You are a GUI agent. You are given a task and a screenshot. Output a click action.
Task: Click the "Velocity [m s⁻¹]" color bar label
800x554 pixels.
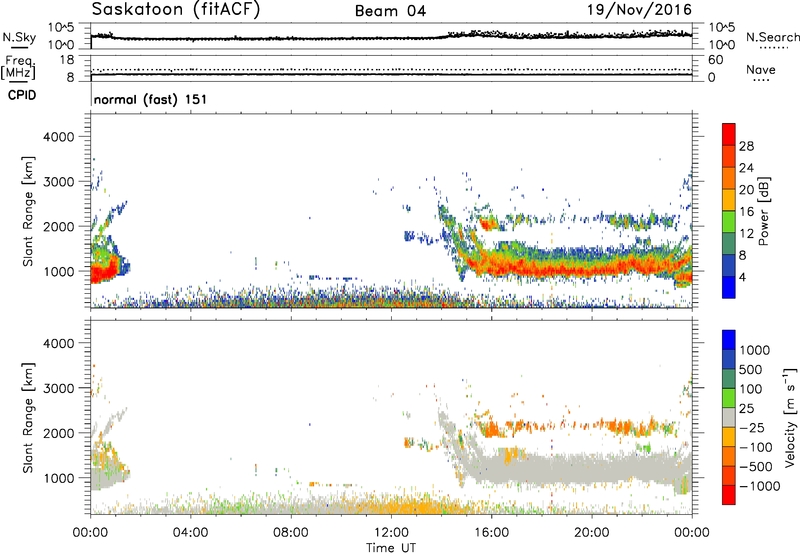tap(790, 417)
